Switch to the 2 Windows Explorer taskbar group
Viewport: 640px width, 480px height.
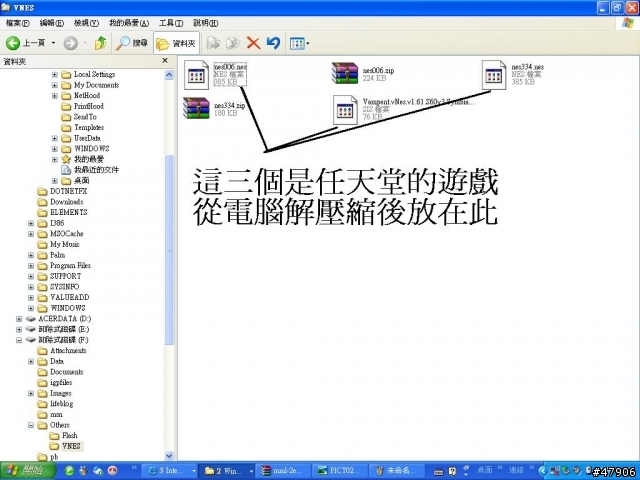228,471
